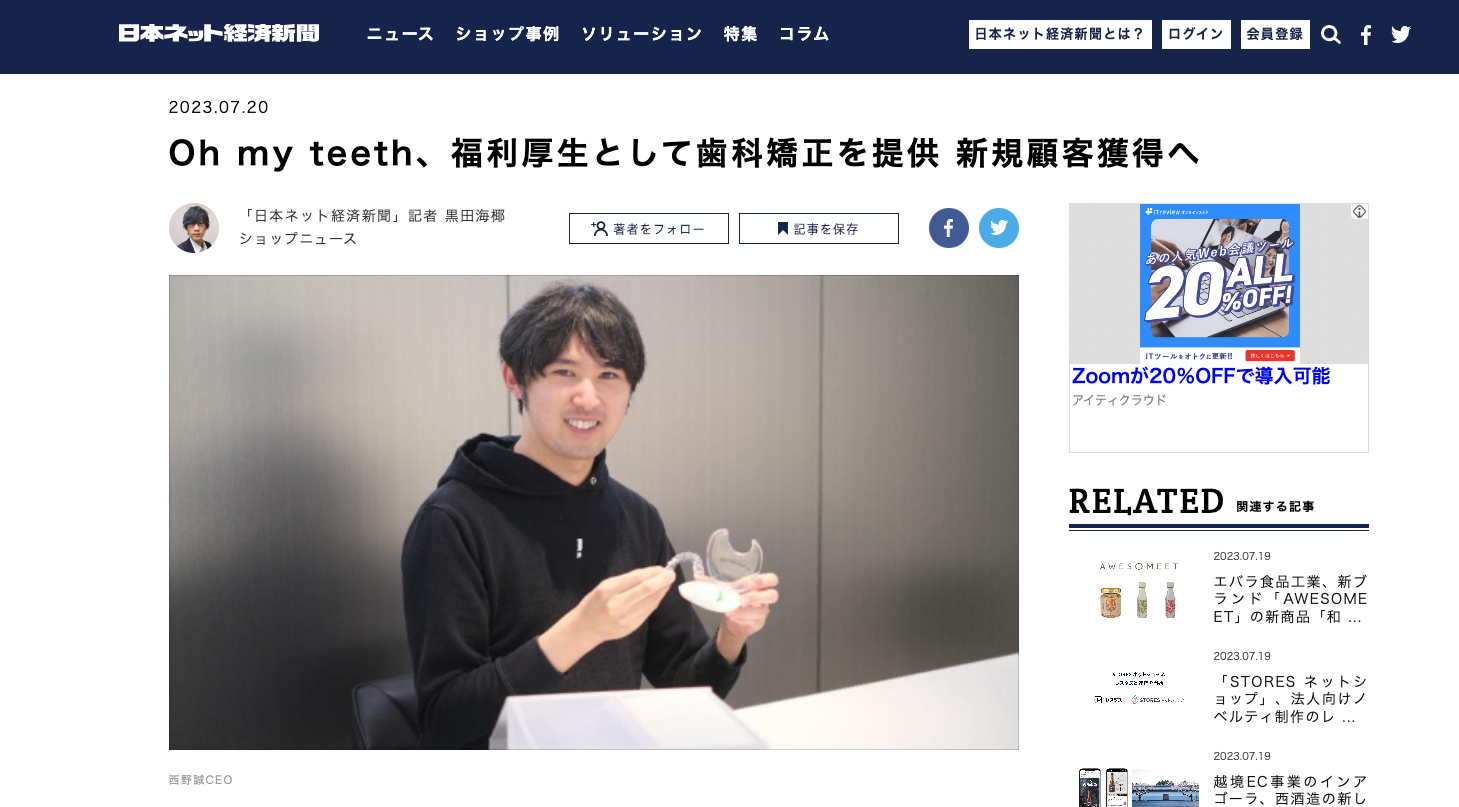This screenshot has width=1459, height=807.
Task: Open the ショップ事例 menu item
Action: pos(507,34)
